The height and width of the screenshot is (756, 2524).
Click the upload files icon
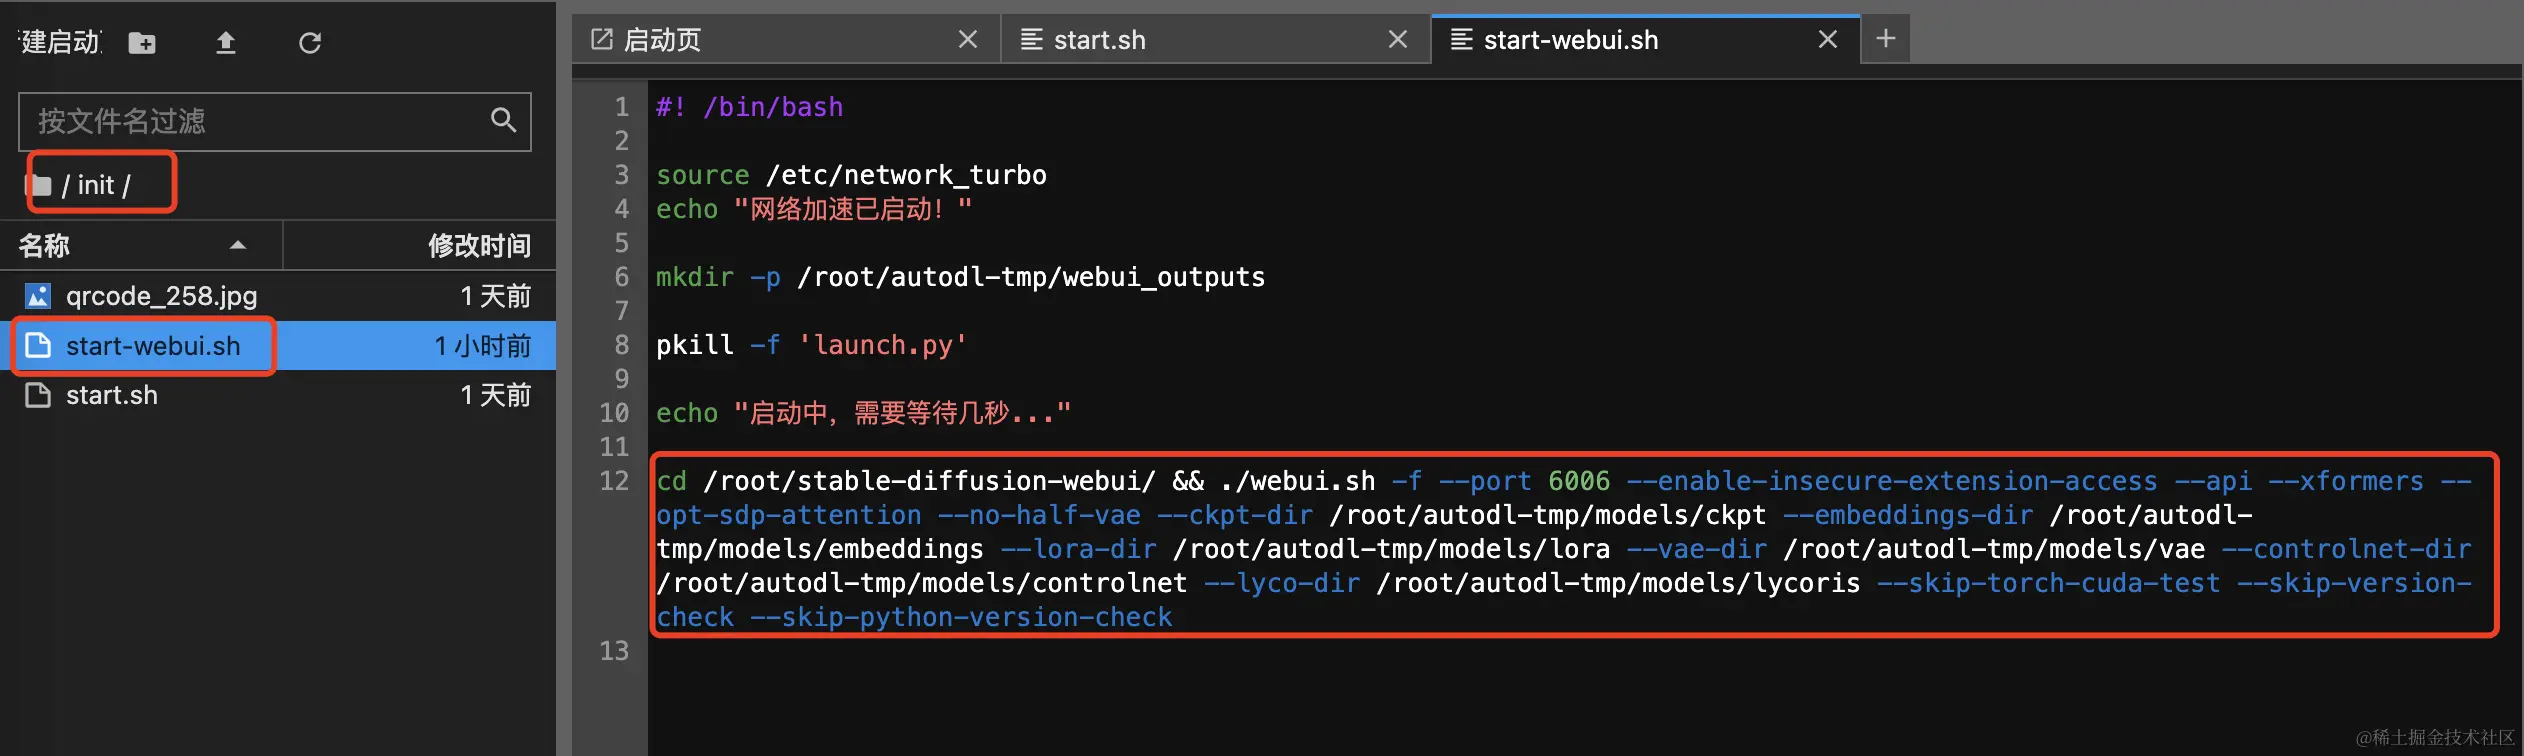coord(226,43)
